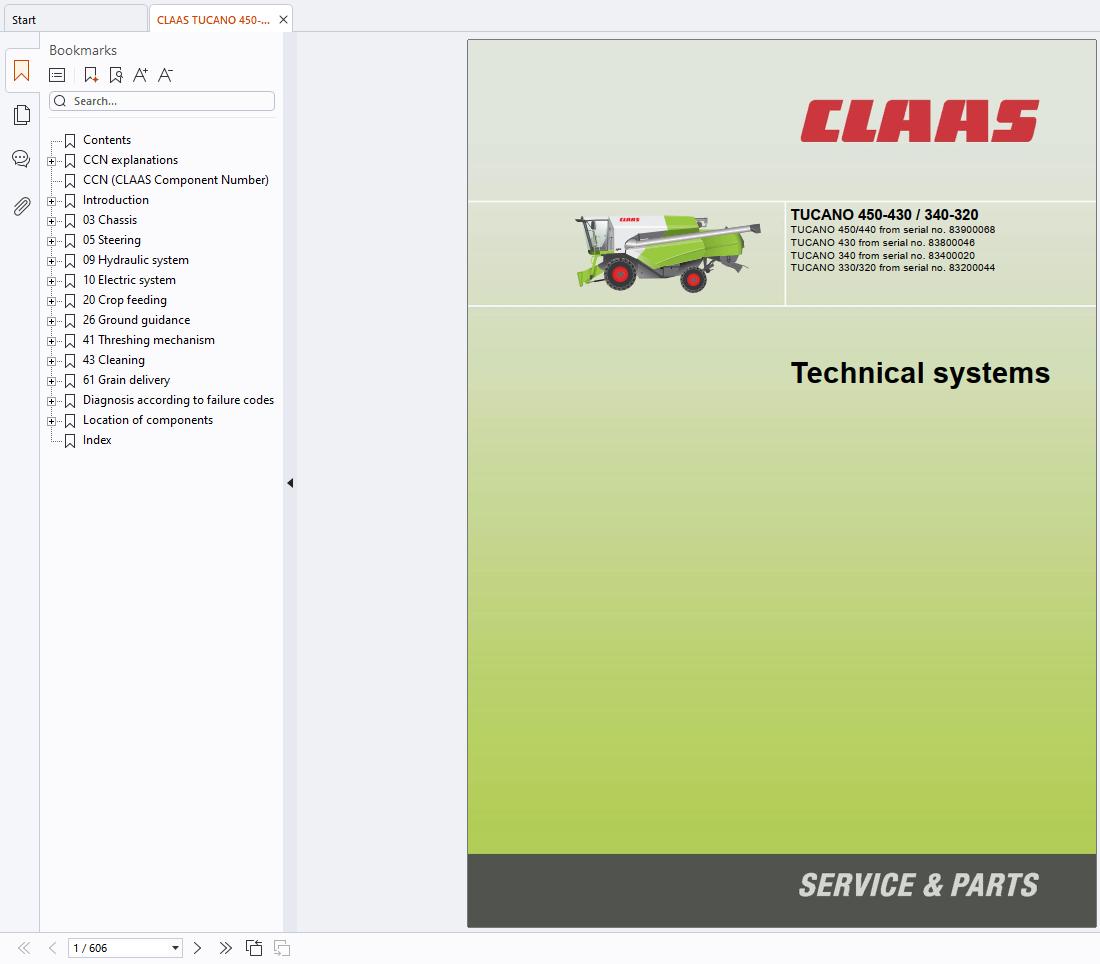Open the CCN explanations bookmark
This screenshot has width=1100, height=964.
pos(130,160)
